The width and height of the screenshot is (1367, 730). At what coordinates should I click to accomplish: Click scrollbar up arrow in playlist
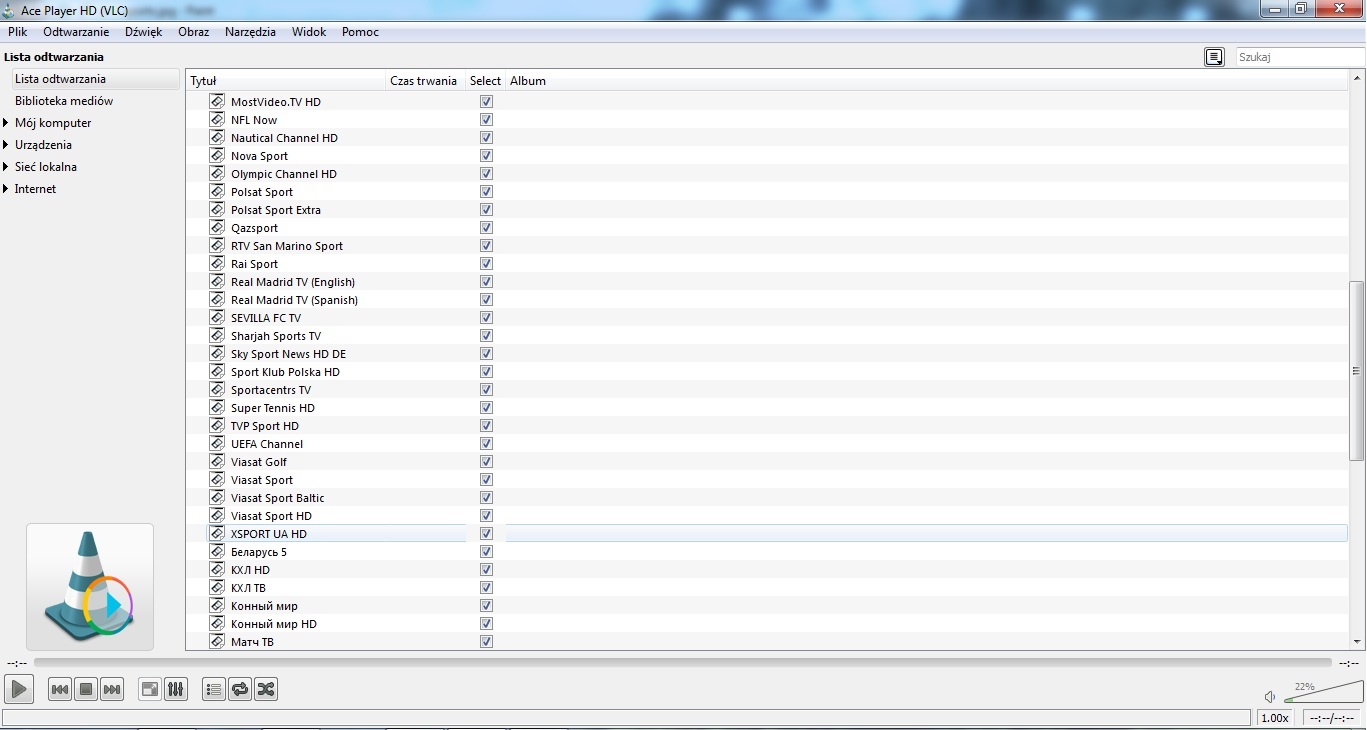point(1357,79)
